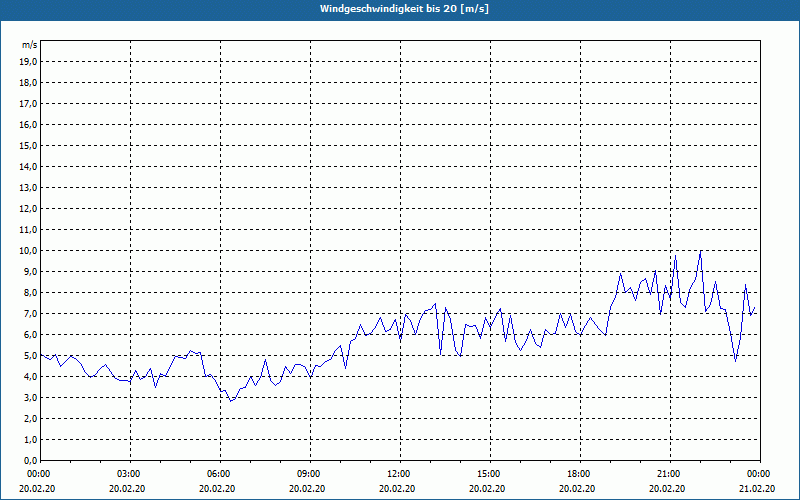This screenshot has width=800, height=500.
Task: Pick the "12:00" time label
Action: click(400, 474)
